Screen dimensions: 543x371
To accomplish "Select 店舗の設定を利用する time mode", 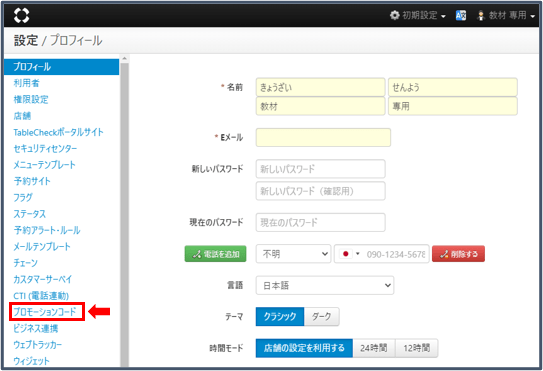I will [304, 348].
